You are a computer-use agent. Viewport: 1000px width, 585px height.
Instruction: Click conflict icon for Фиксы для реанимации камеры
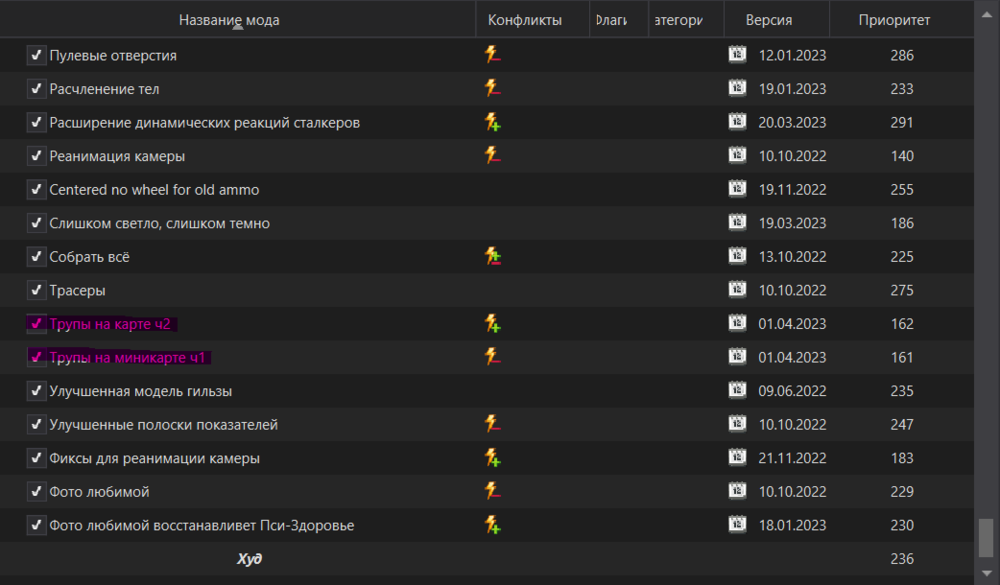pyautogui.click(x=492, y=458)
